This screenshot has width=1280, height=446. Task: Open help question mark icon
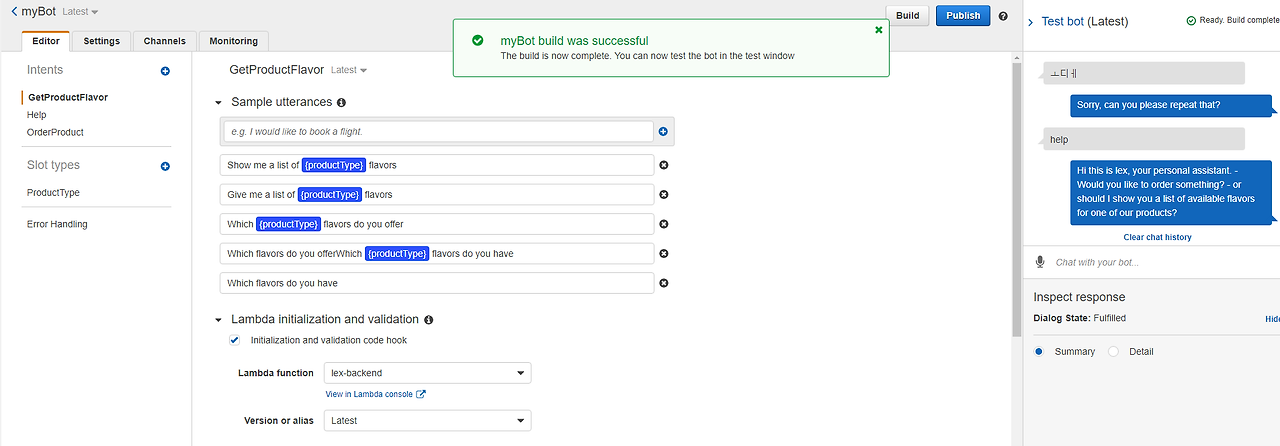(x=1003, y=17)
